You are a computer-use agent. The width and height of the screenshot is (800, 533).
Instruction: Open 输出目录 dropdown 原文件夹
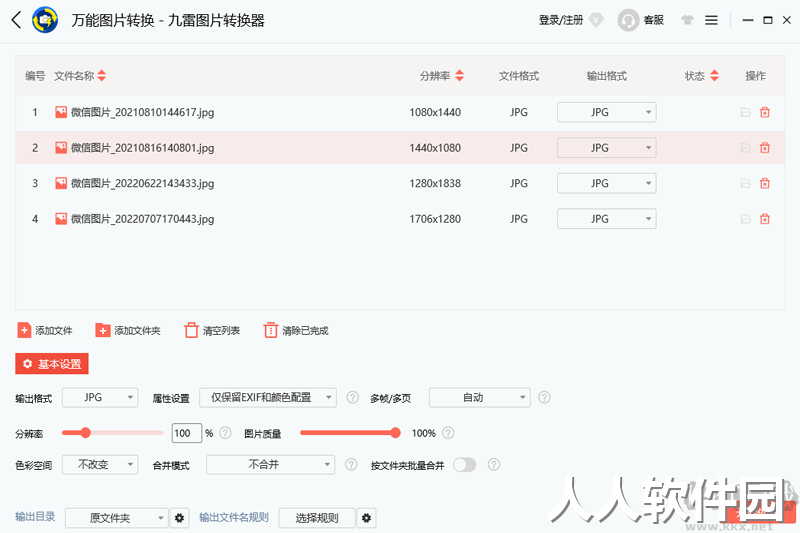(117, 518)
